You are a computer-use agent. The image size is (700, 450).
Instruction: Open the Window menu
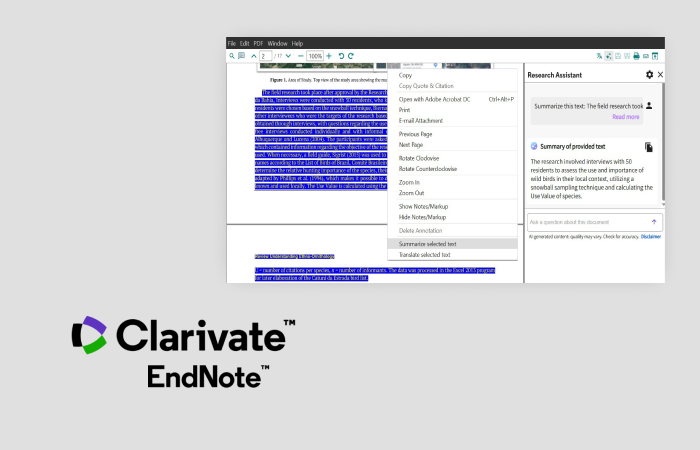[x=277, y=44]
